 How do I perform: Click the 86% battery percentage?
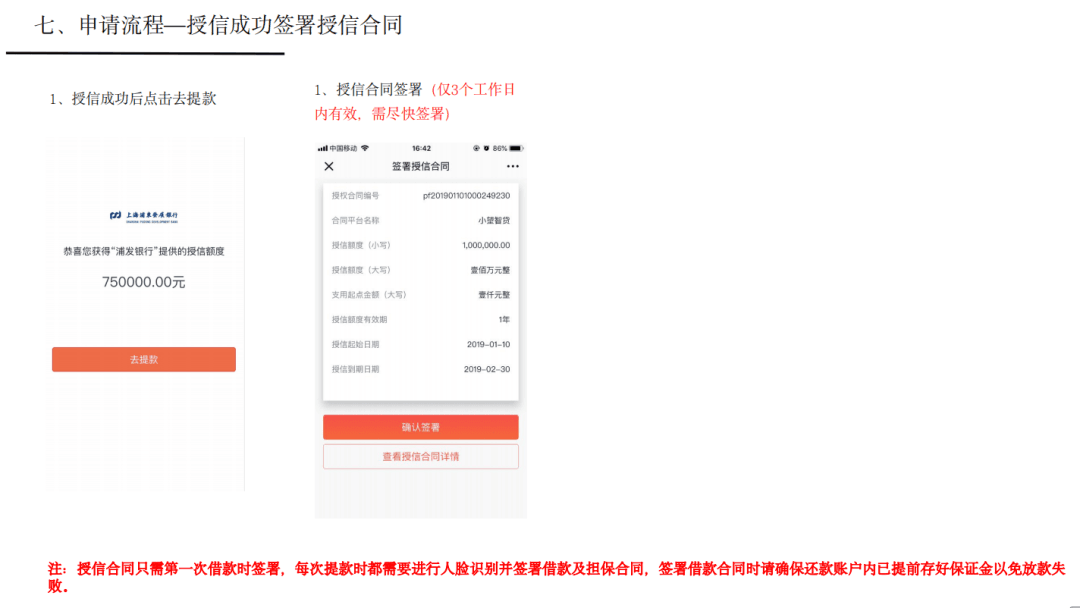pyautogui.click(x=500, y=148)
